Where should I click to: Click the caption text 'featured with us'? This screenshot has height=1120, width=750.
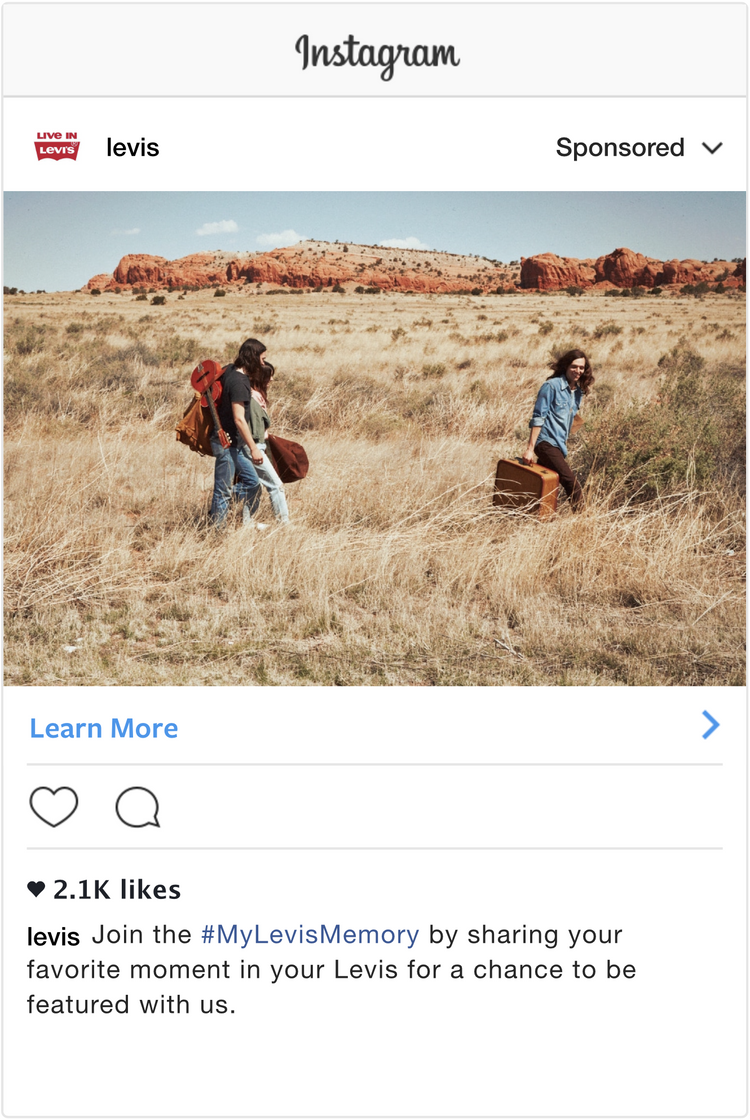(x=131, y=1004)
